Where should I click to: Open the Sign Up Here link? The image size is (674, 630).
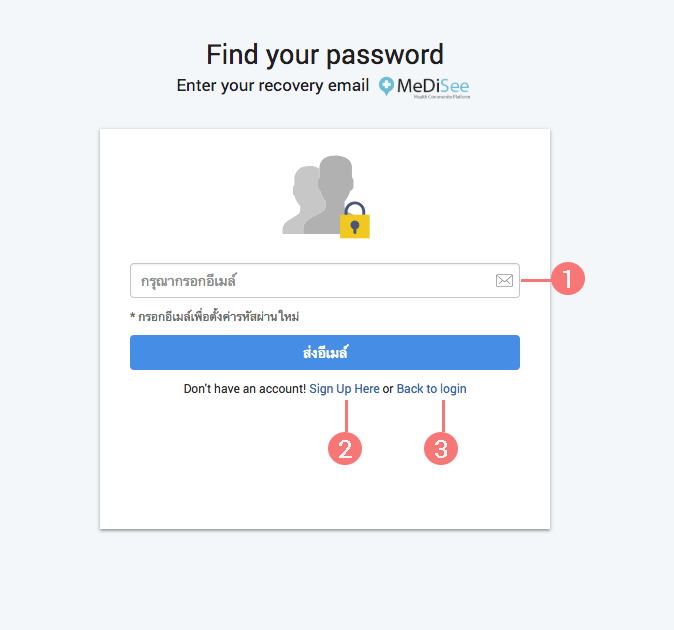tap(344, 389)
